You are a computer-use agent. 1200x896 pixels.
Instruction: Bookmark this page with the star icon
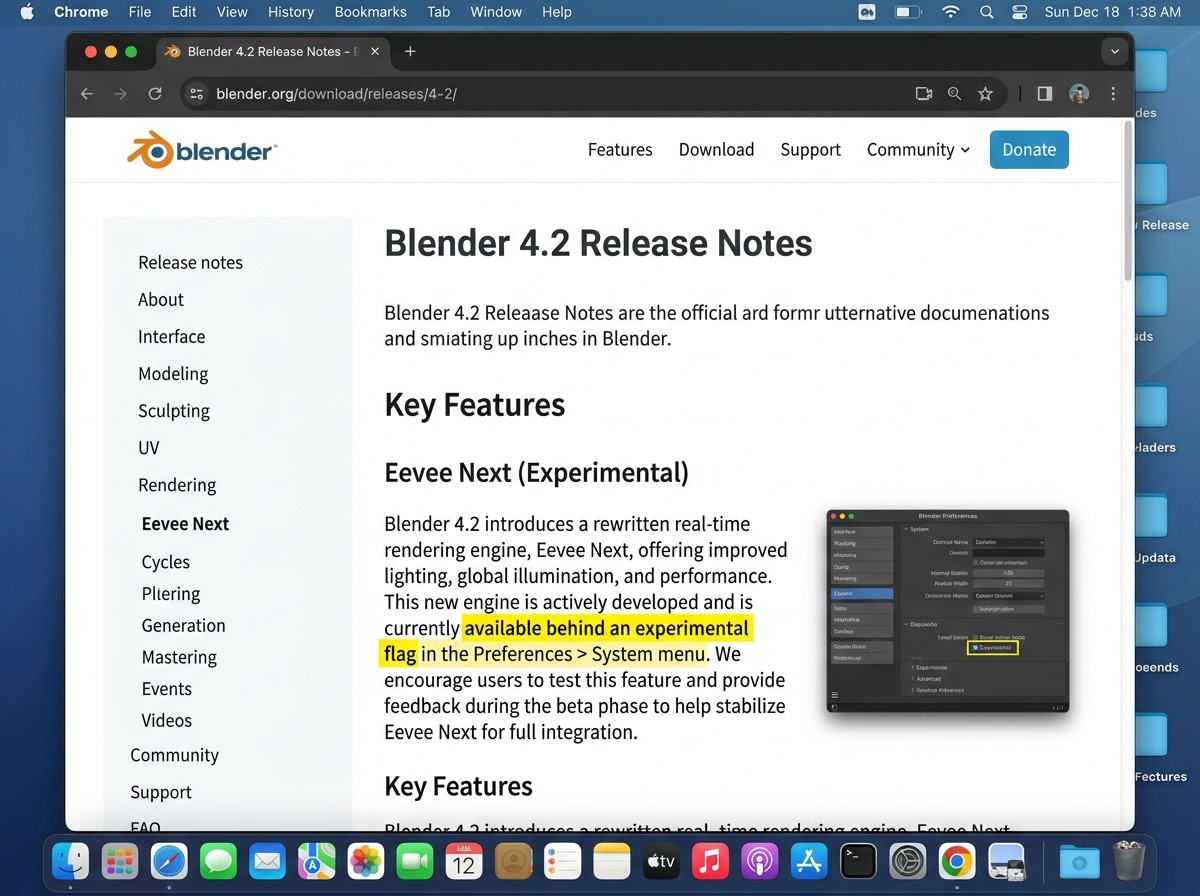pos(985,93)
